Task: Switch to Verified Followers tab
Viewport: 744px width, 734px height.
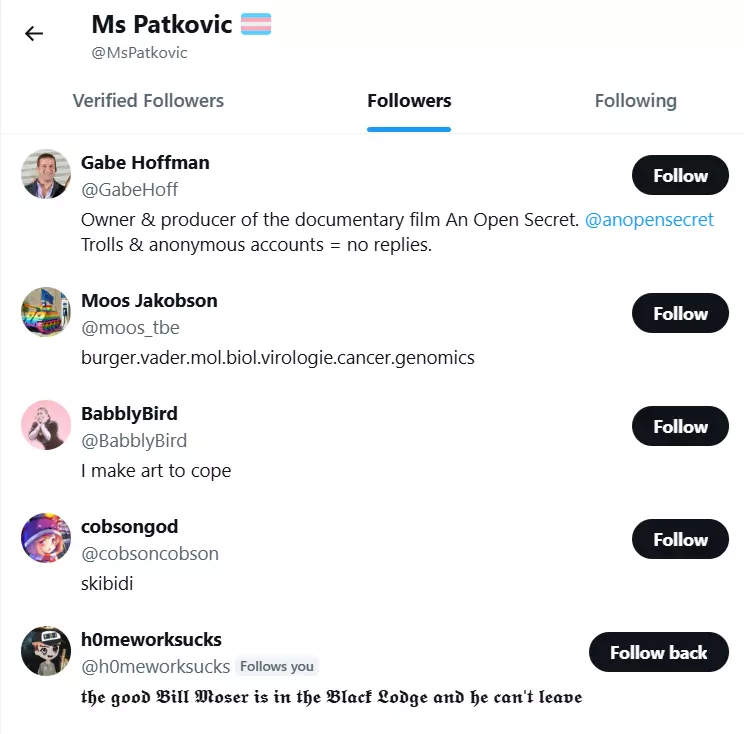Action: point(148,101)
